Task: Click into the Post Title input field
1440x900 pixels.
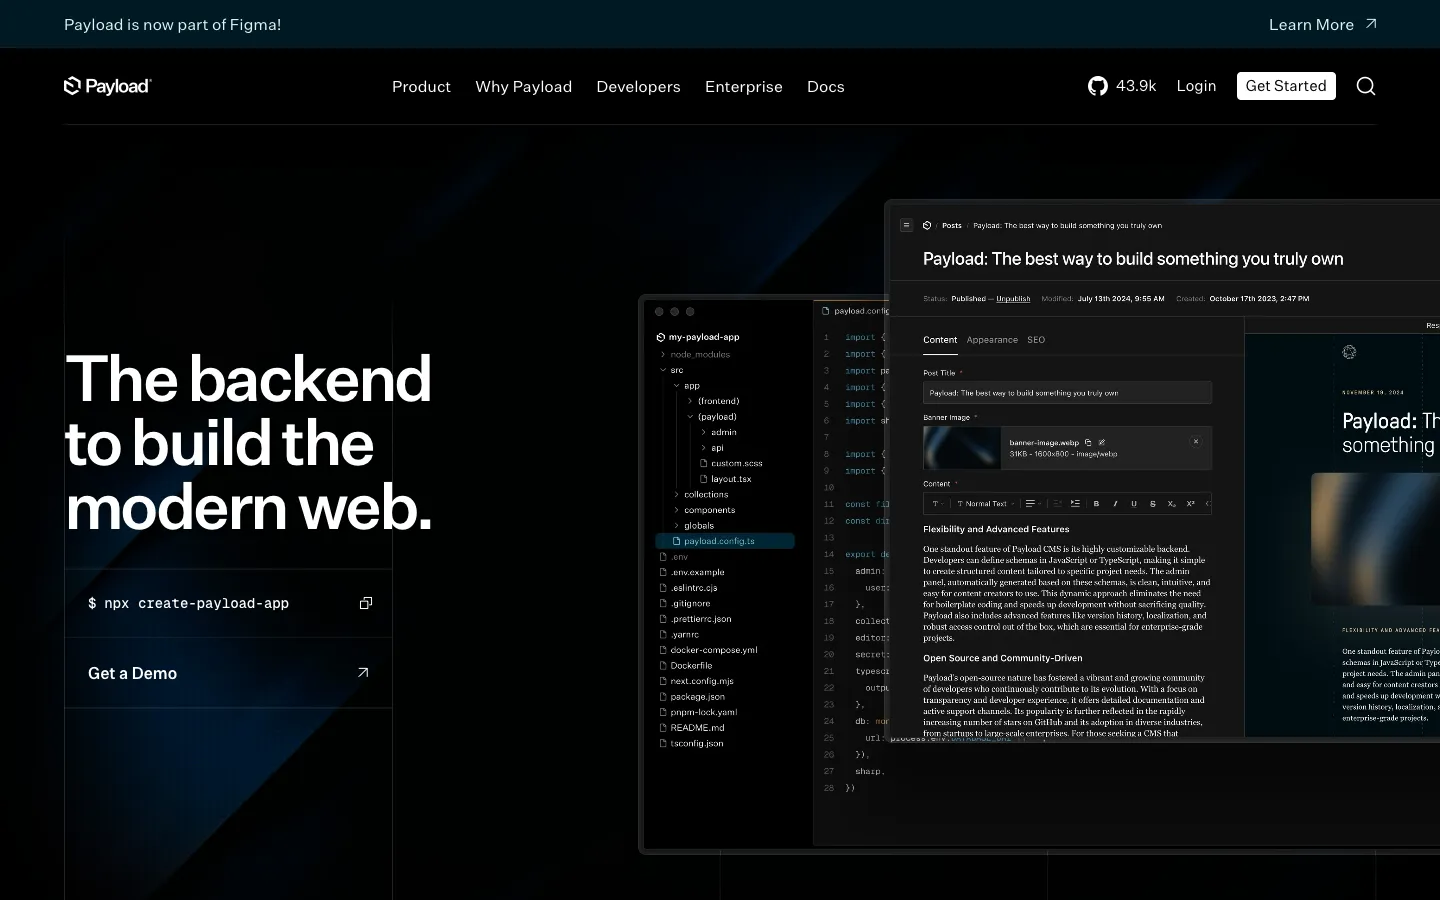Action: (1067, 393)
